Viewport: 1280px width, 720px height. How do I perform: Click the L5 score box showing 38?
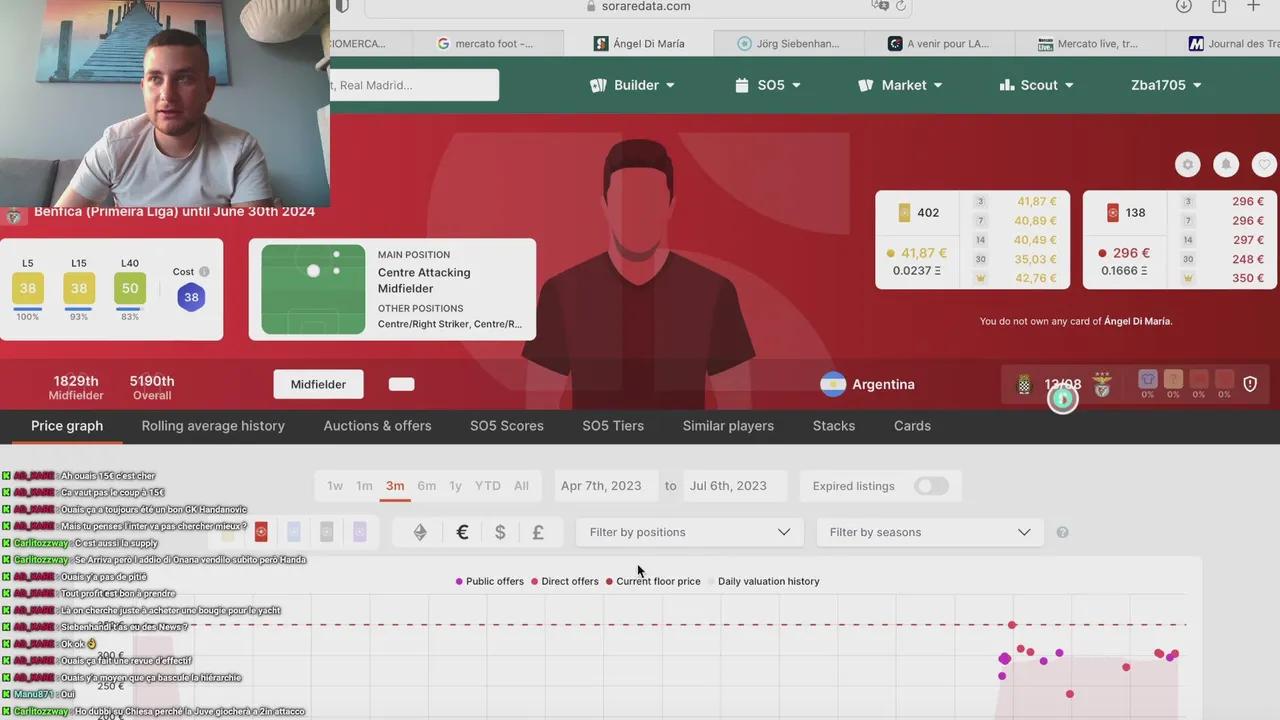[28, 288]
